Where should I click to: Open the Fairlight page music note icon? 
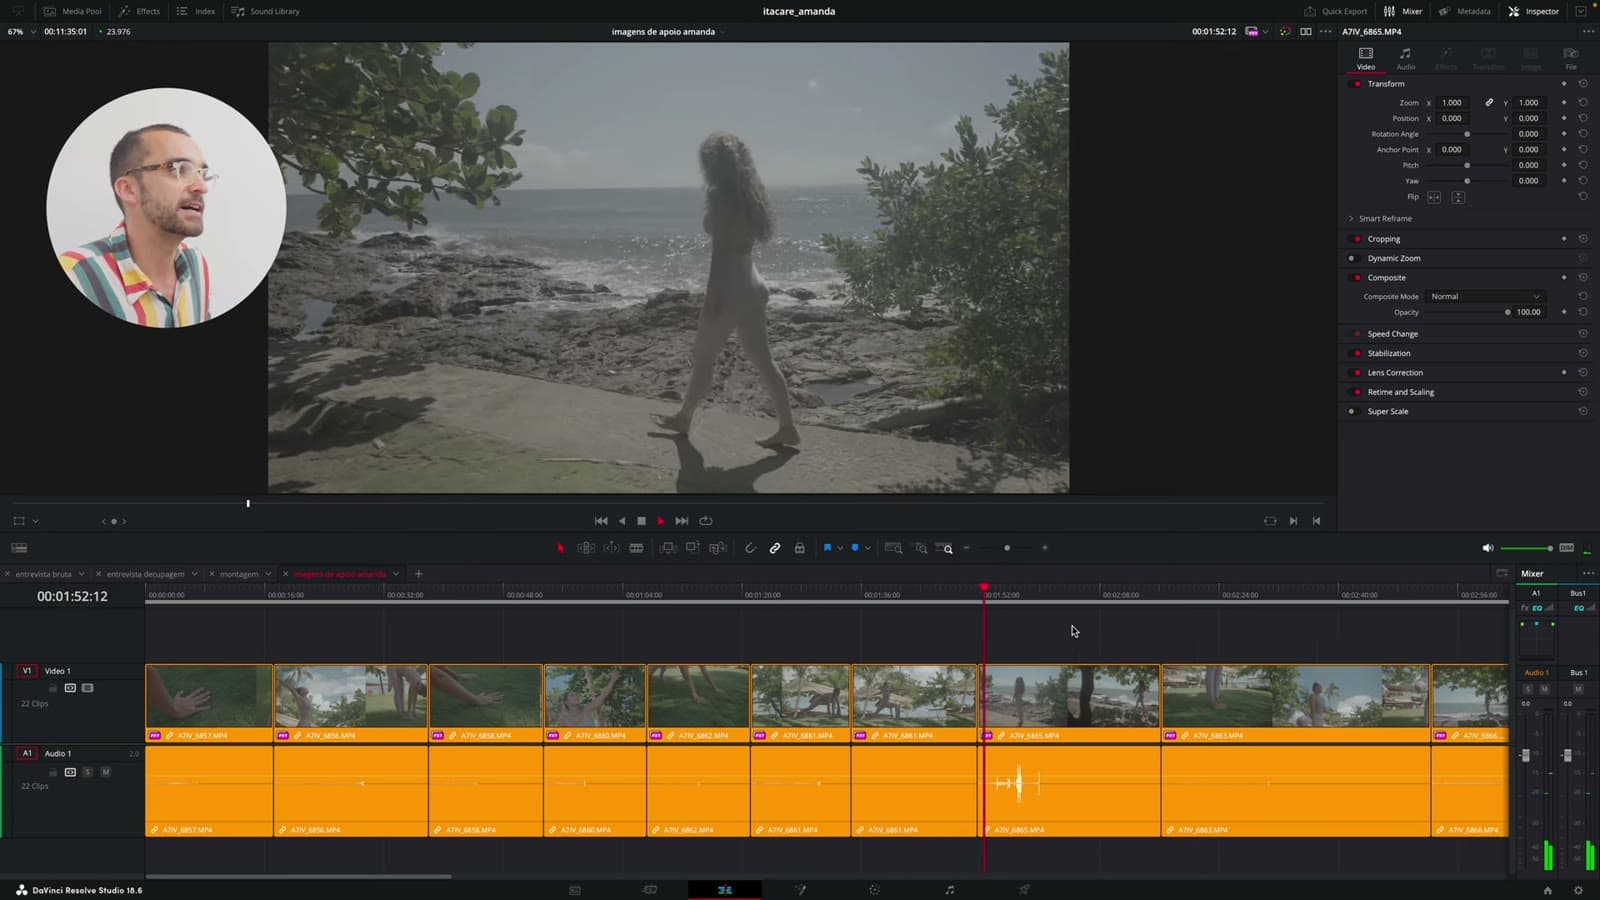[x=949, y=890]
